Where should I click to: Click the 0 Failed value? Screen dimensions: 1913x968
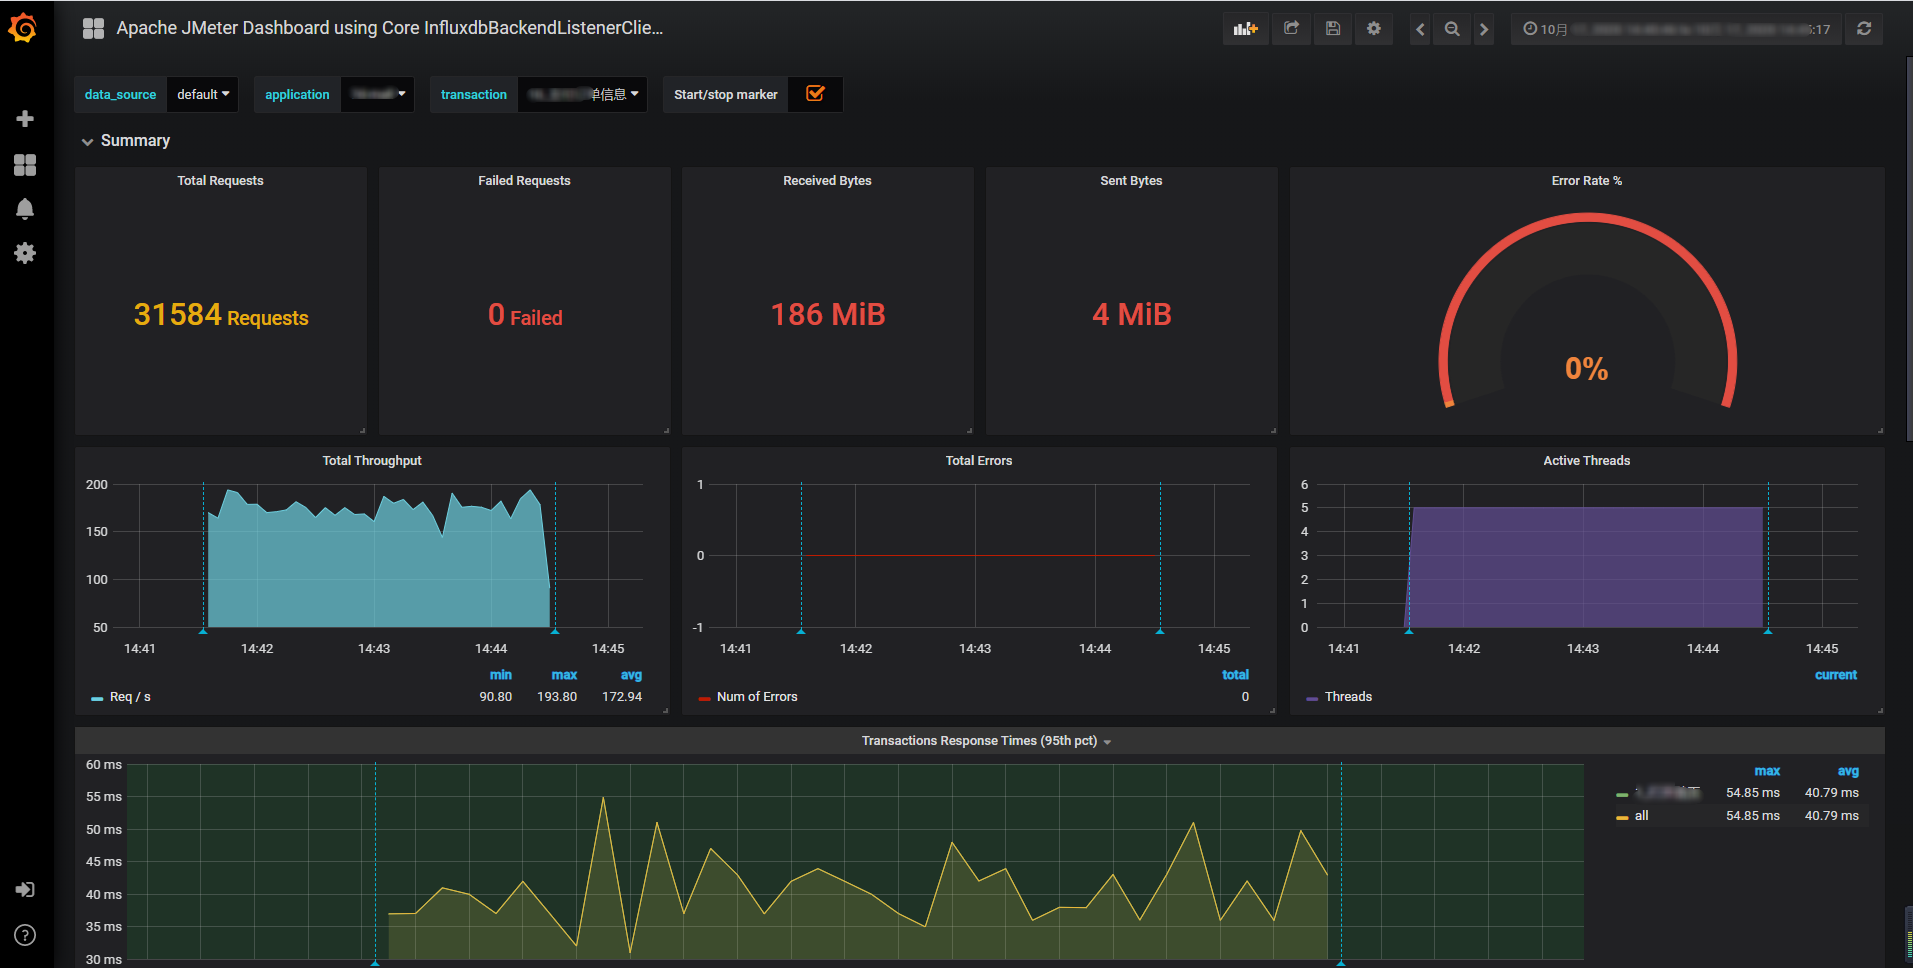(525, 315)
